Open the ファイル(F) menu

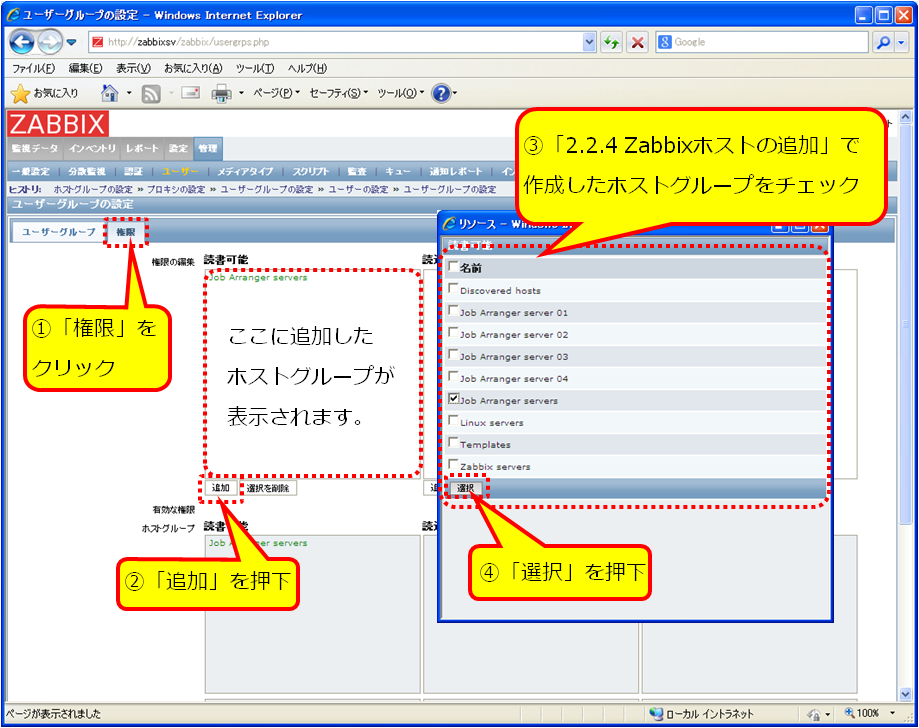33,69
